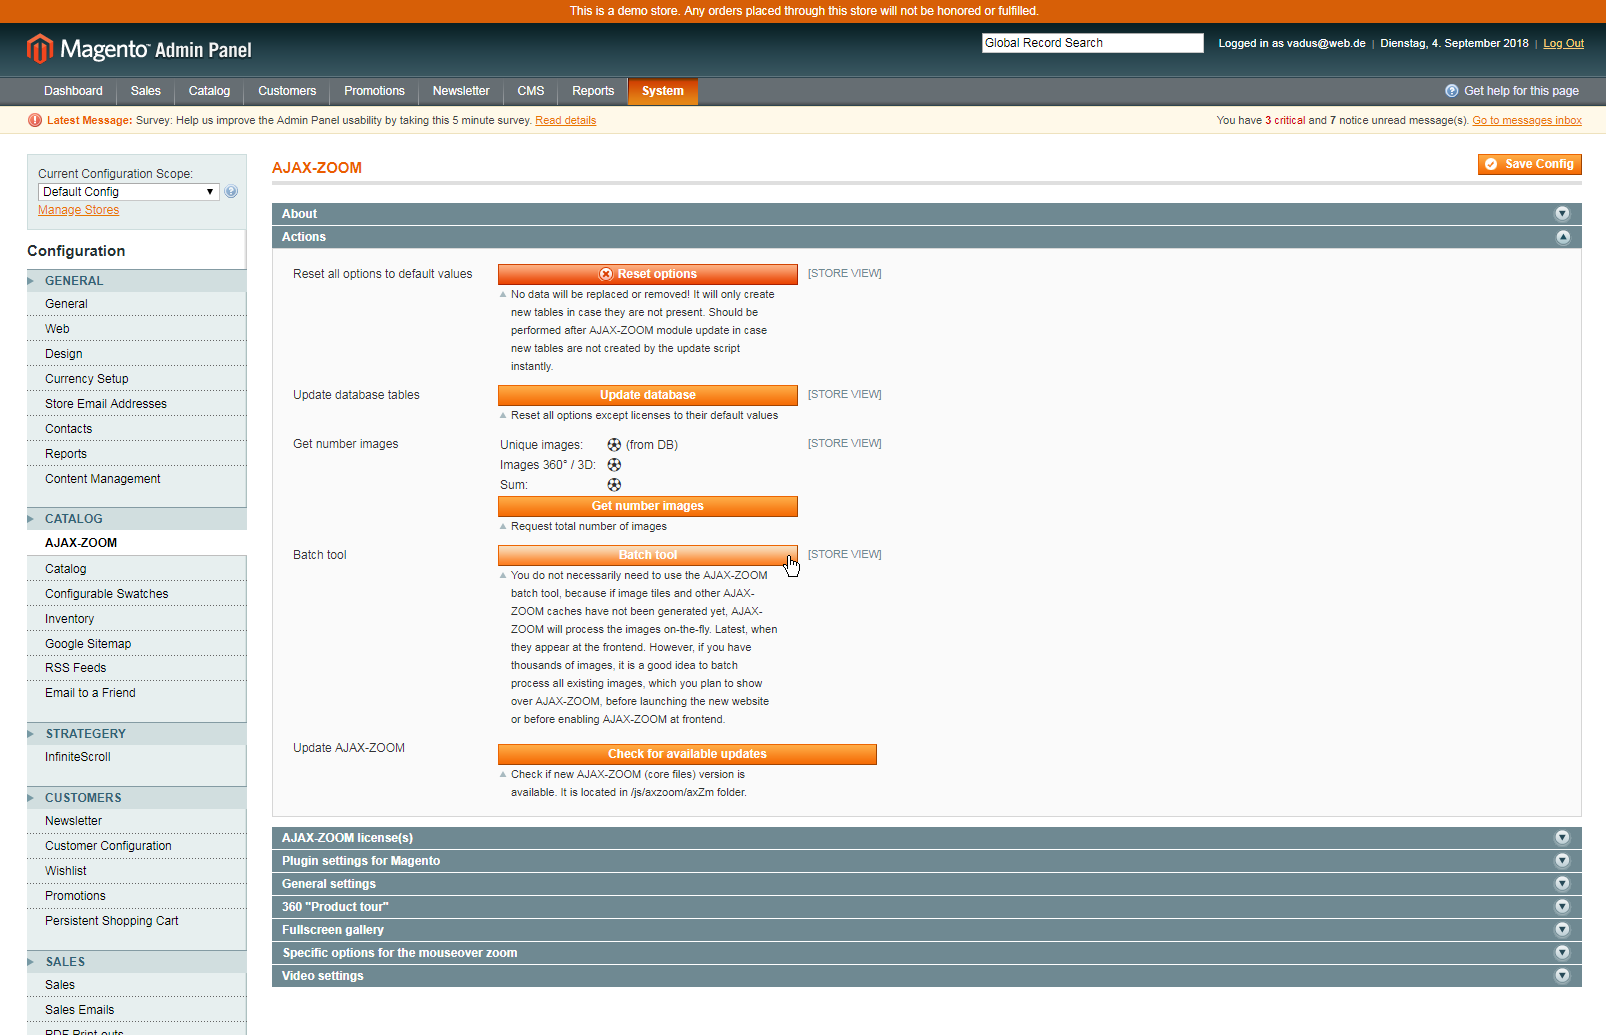Viewport: 1606px width, 1035px height.
Task: Open the Read details link
Action: (x=565, y=120)
